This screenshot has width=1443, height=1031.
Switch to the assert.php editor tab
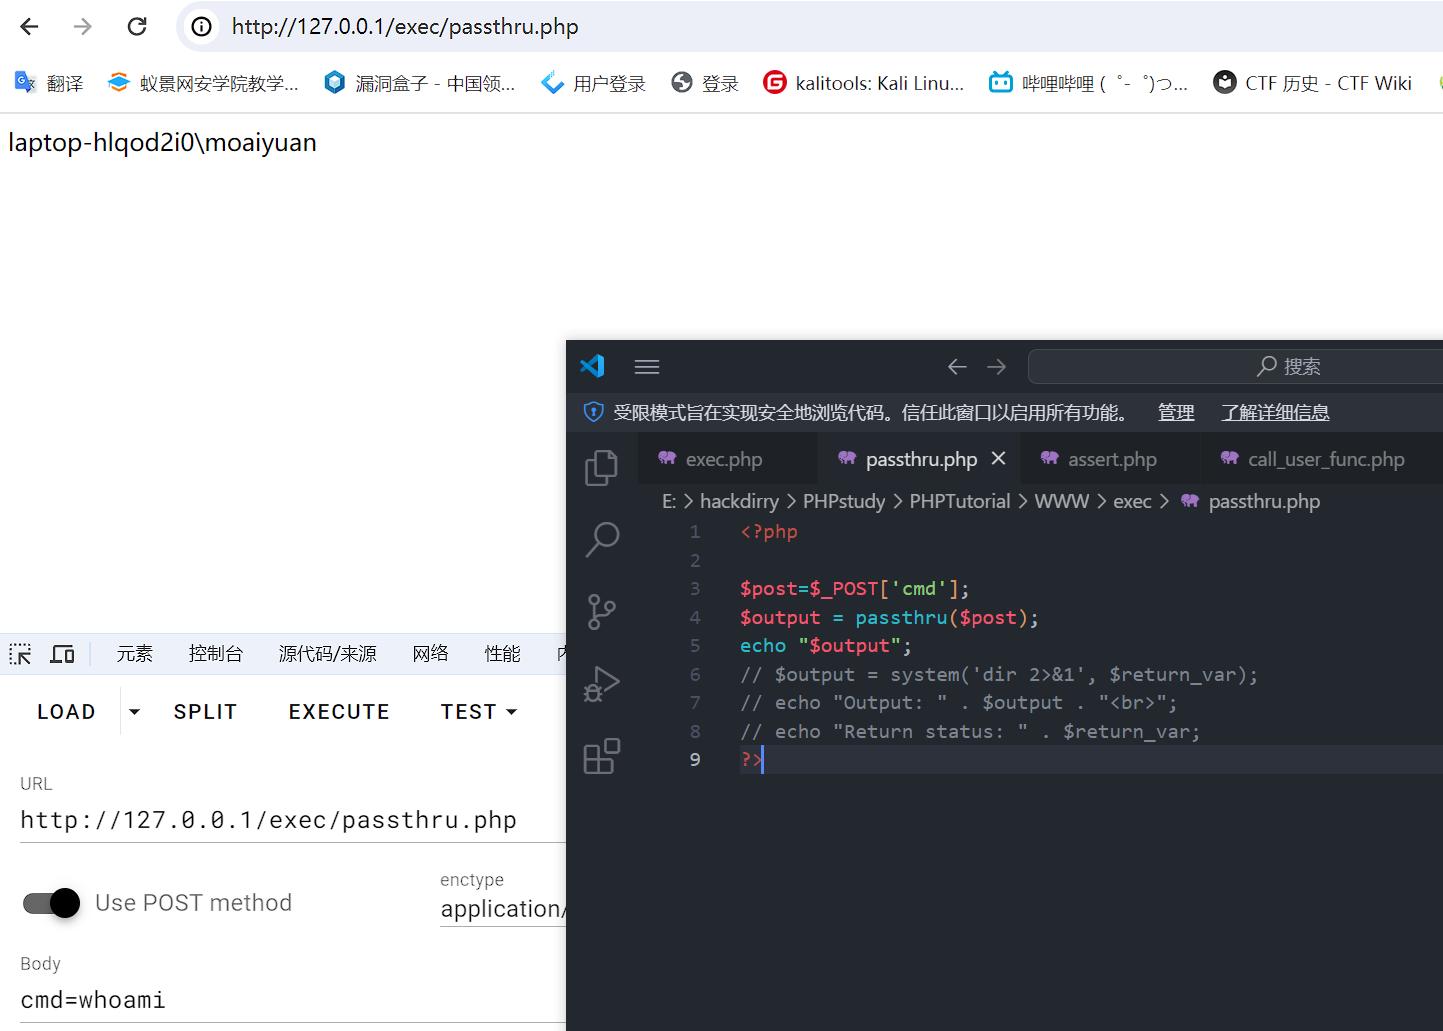(x=1111, y=459)
